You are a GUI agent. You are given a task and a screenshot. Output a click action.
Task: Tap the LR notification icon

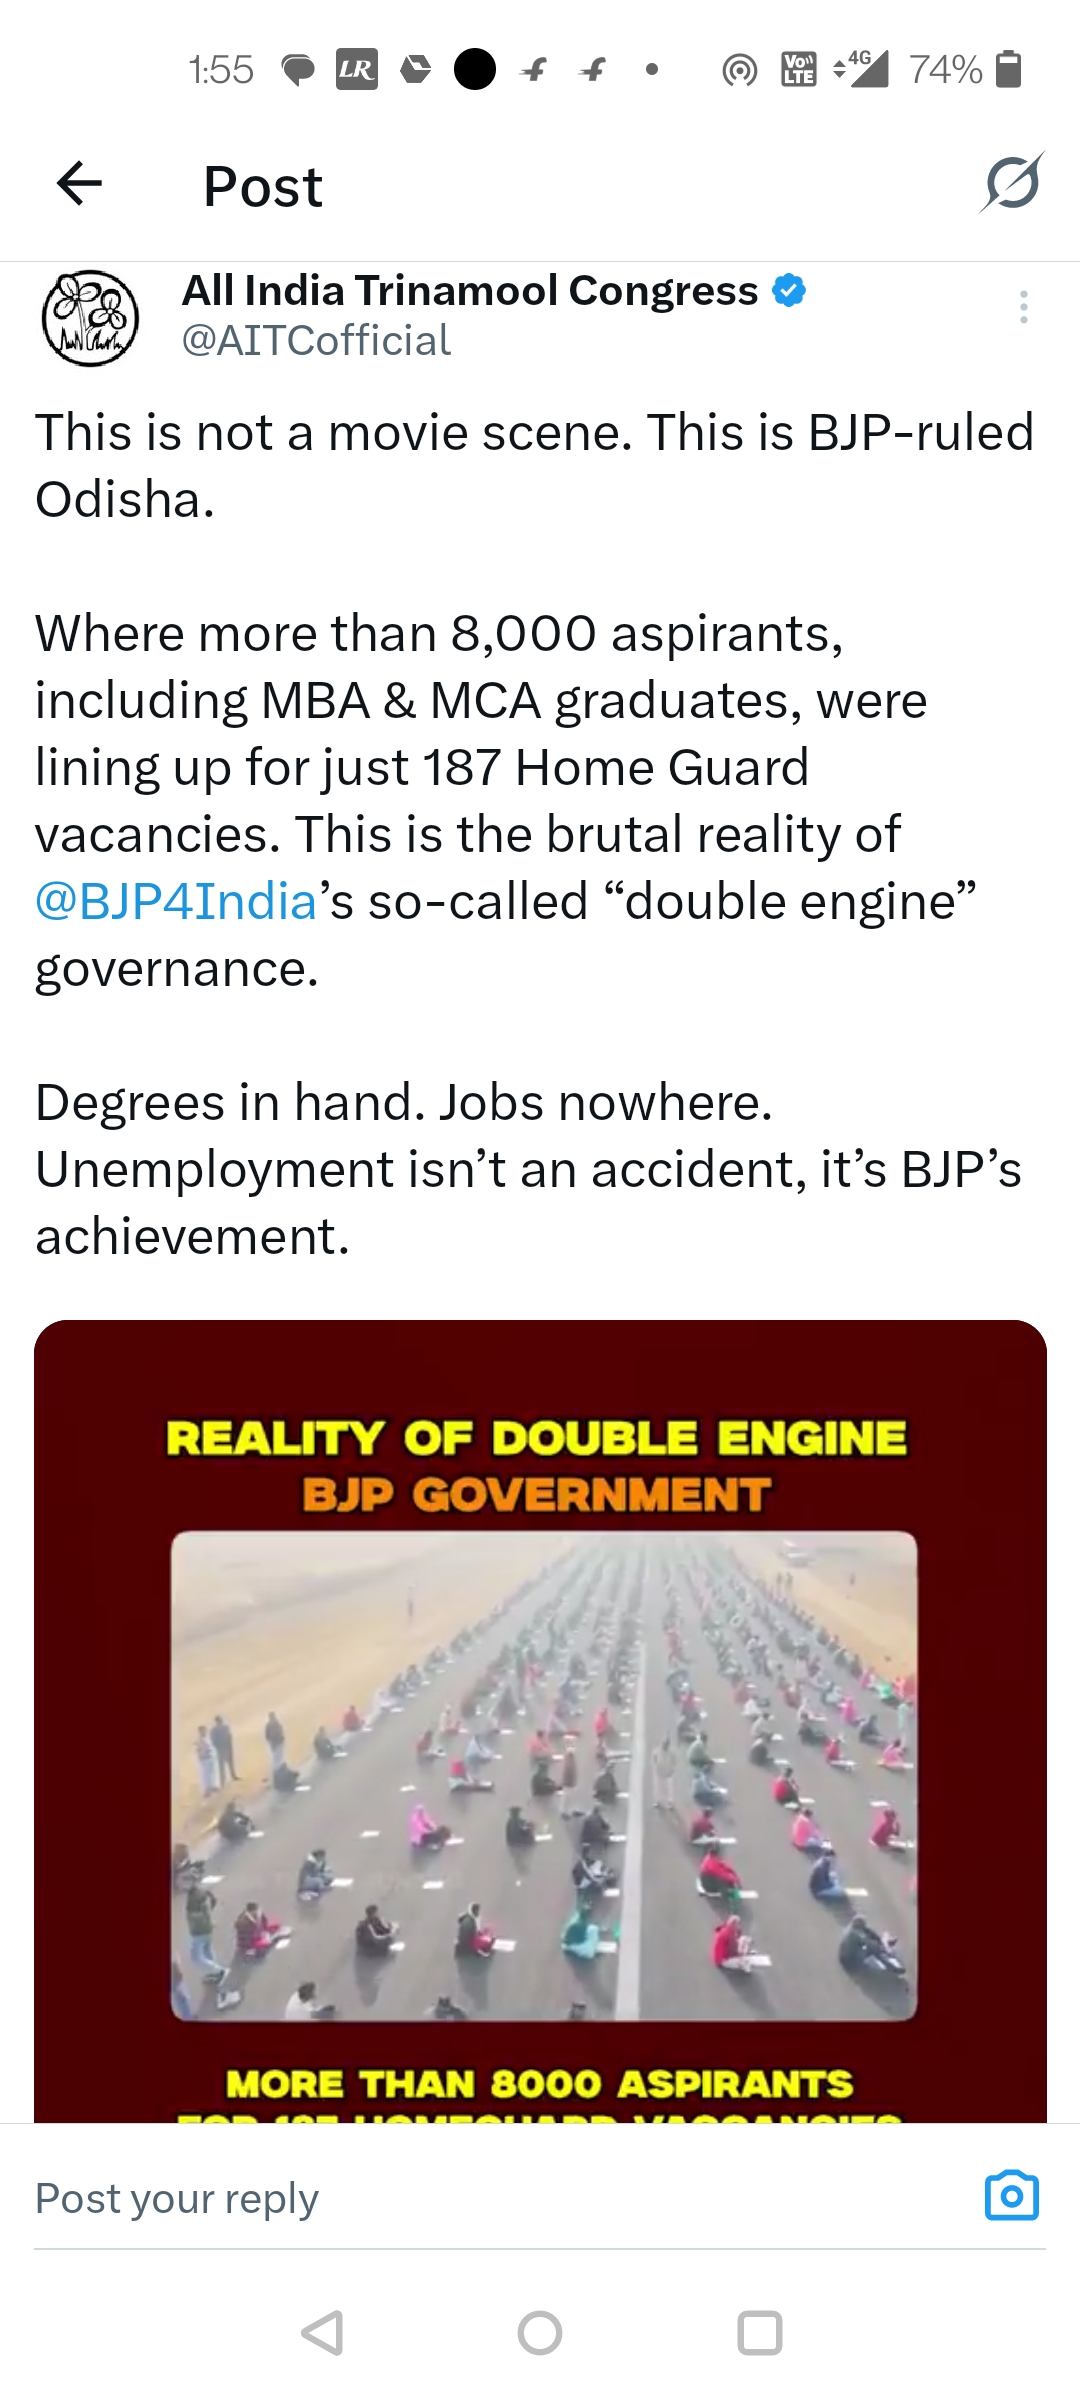click(x=356, y=70)
